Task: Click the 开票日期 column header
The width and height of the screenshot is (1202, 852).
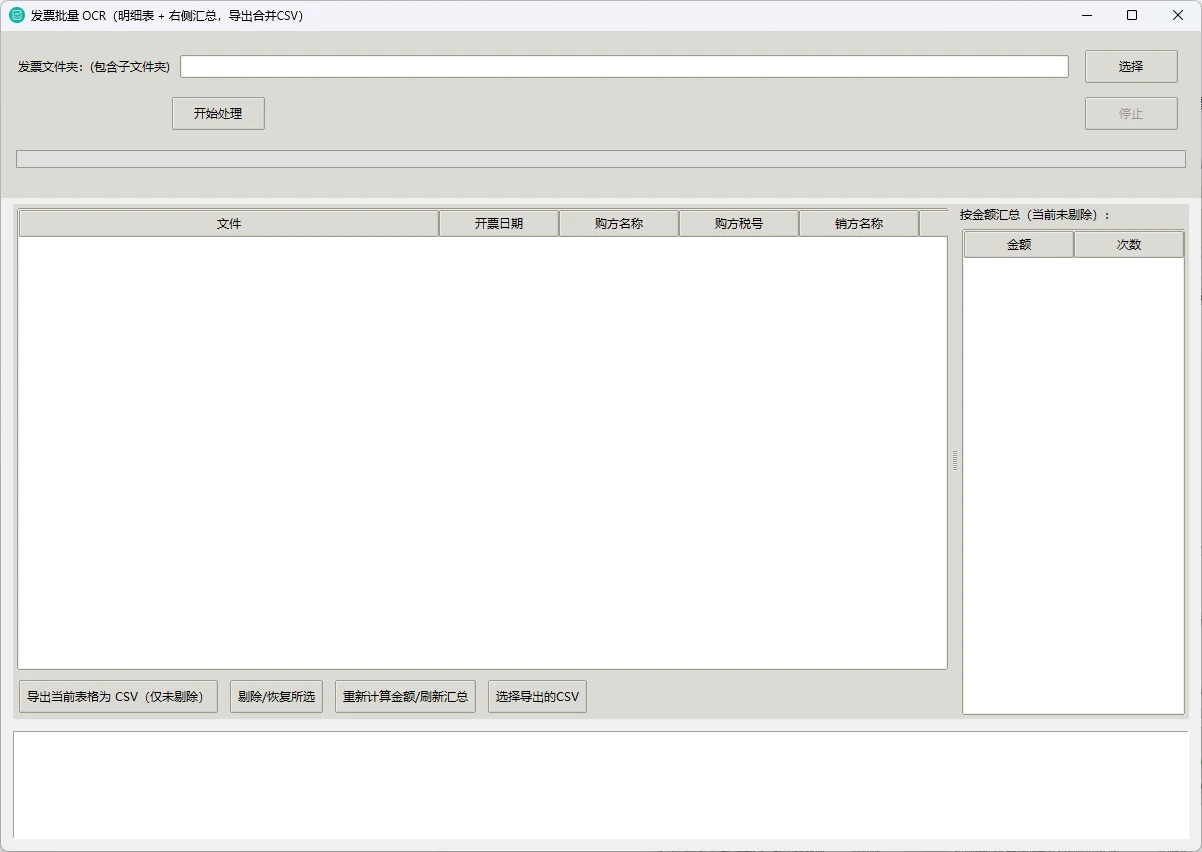Action: point(499,223)
